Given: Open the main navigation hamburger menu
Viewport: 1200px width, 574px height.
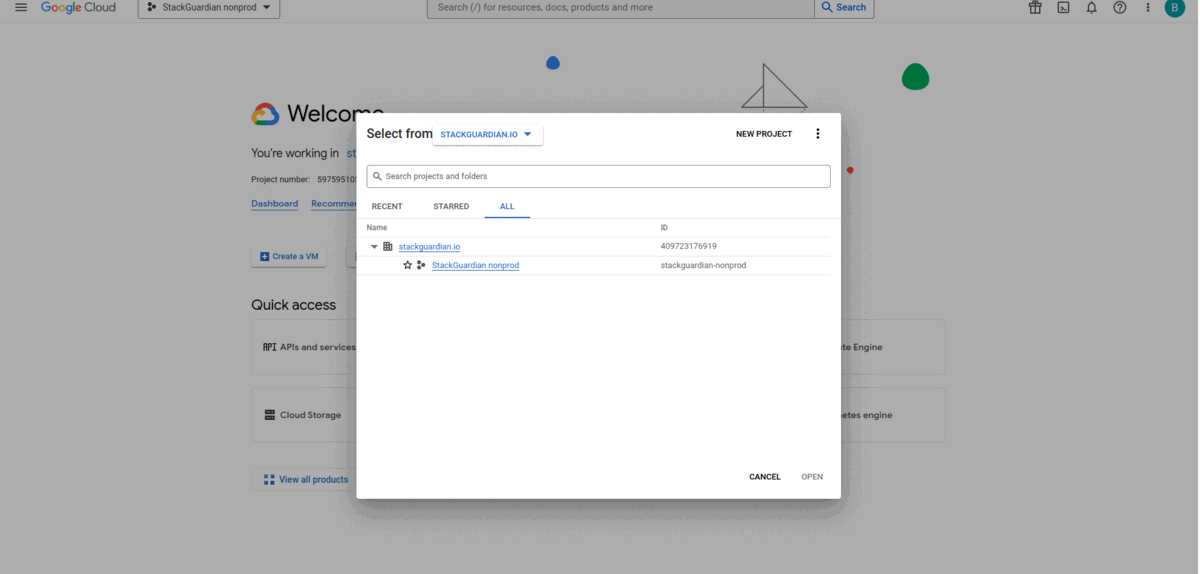Looking at the screenshot, I should click(21, 7).
